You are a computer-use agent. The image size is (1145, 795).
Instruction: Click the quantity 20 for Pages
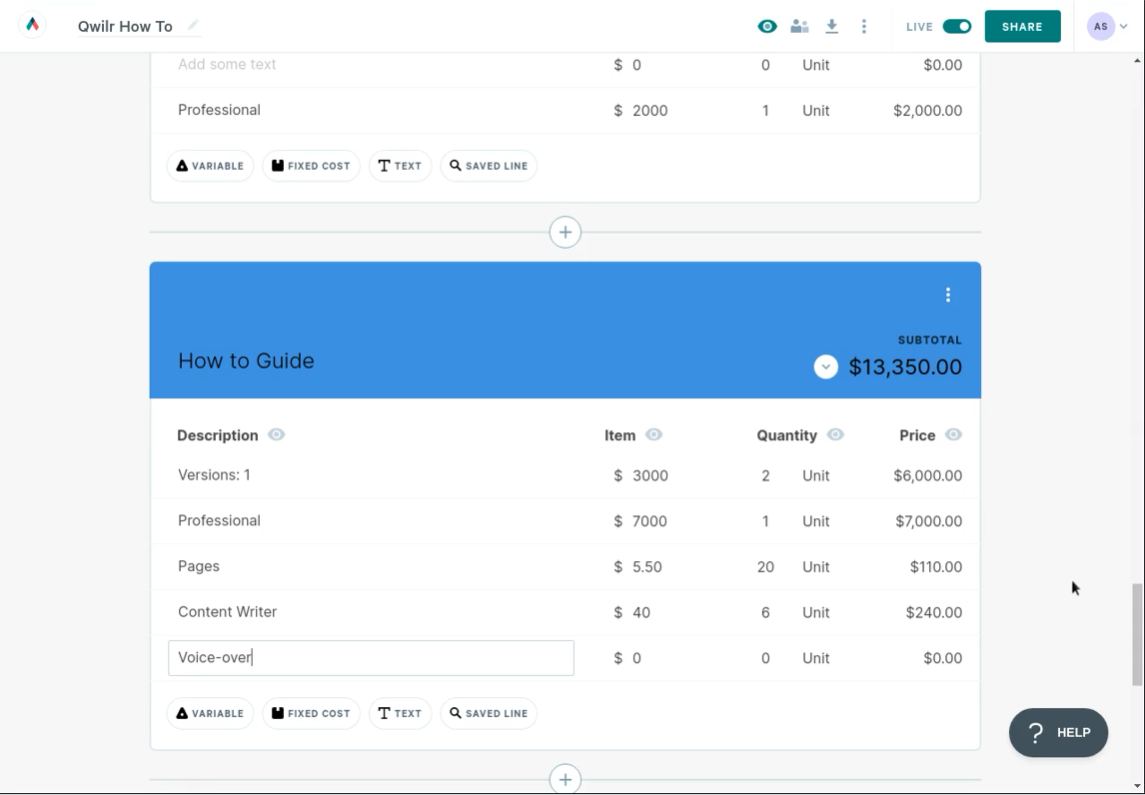click(x=765, y=567)
